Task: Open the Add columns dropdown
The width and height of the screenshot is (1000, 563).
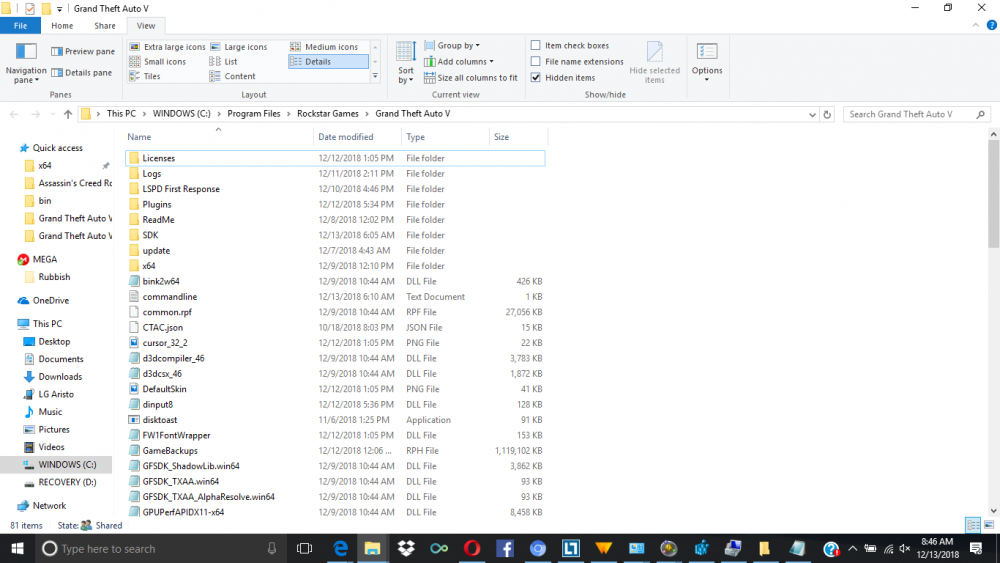Action: tap(458, 61)
